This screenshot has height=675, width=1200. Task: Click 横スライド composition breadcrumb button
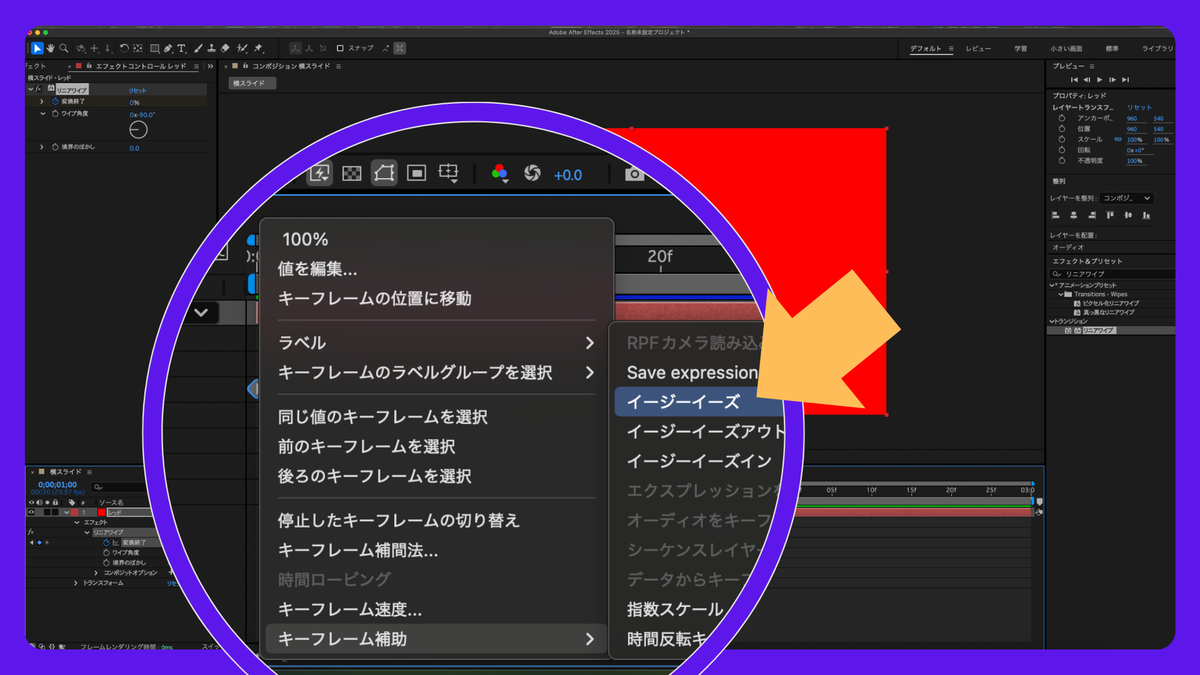pos(252,83)
